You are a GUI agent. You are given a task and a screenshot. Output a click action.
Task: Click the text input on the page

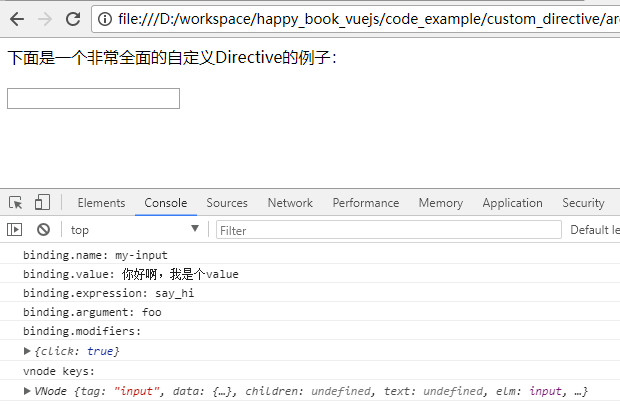[x=93, y=98]
